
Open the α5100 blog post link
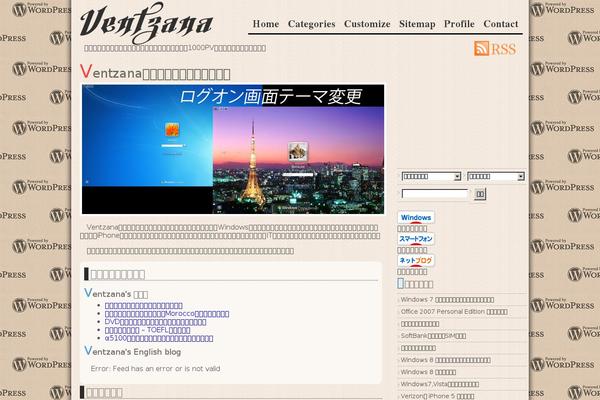point(159,338)
